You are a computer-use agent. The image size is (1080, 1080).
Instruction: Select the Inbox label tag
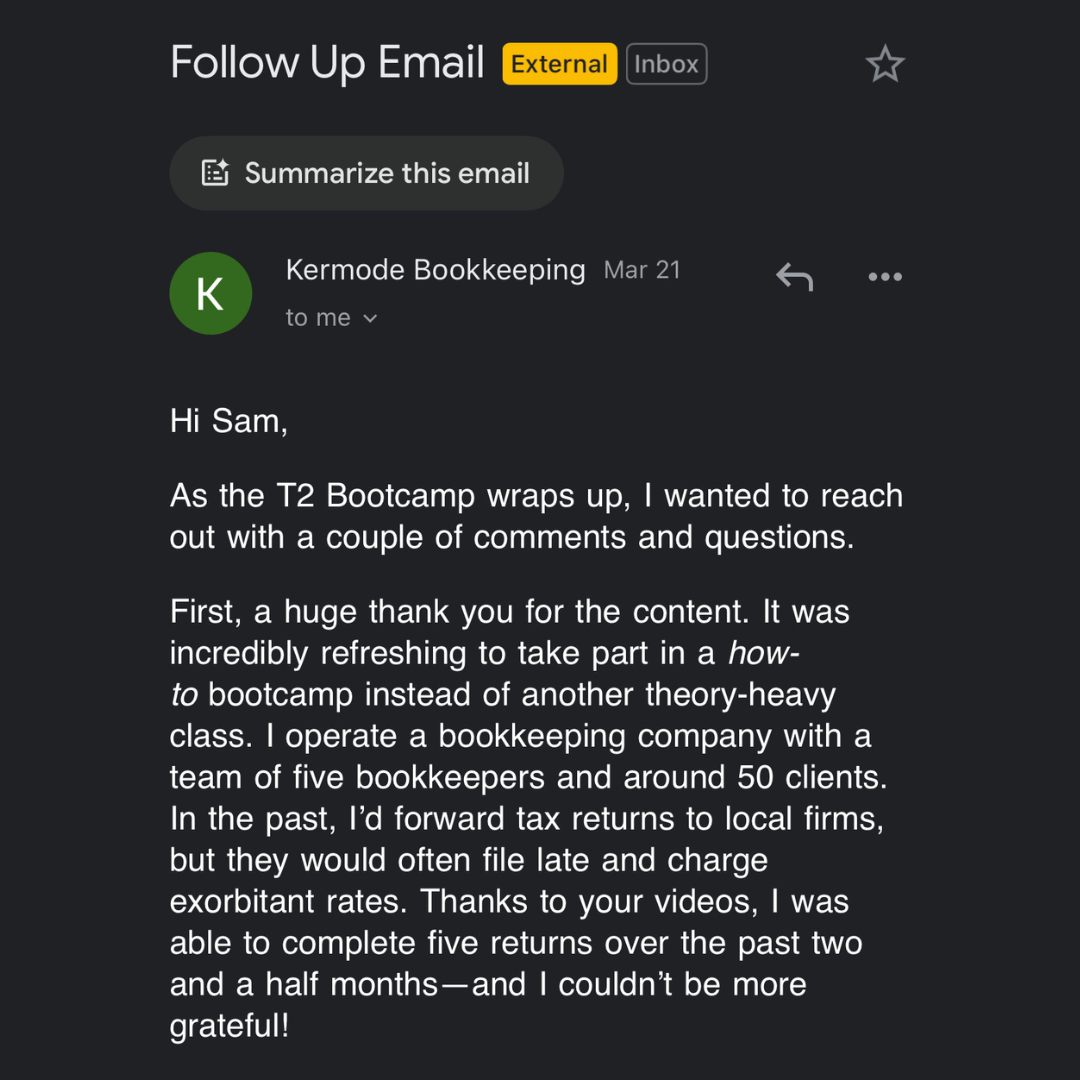tap(666, 64)
